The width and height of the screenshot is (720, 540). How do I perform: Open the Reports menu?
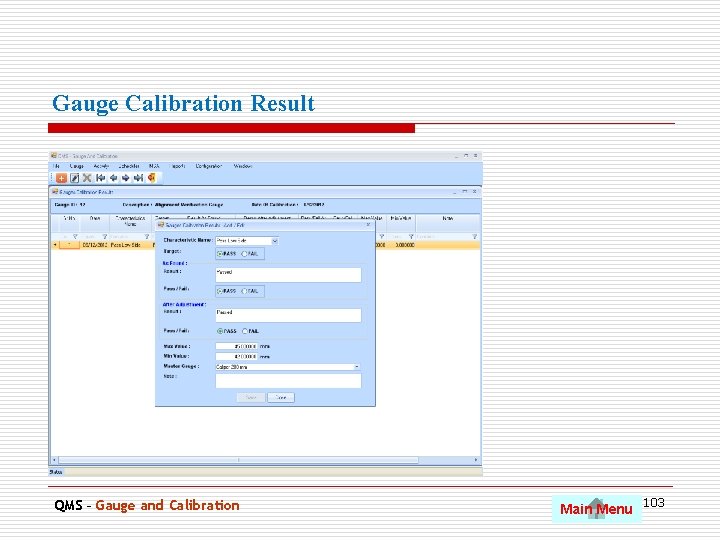(x=178, y=166)
